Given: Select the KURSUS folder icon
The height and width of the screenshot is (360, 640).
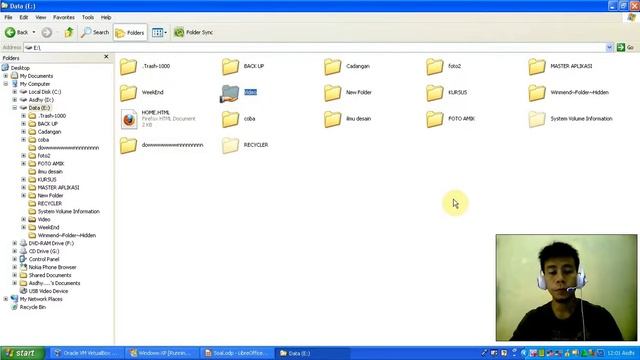Looking at the screenshot, I should tap(434, 93).
